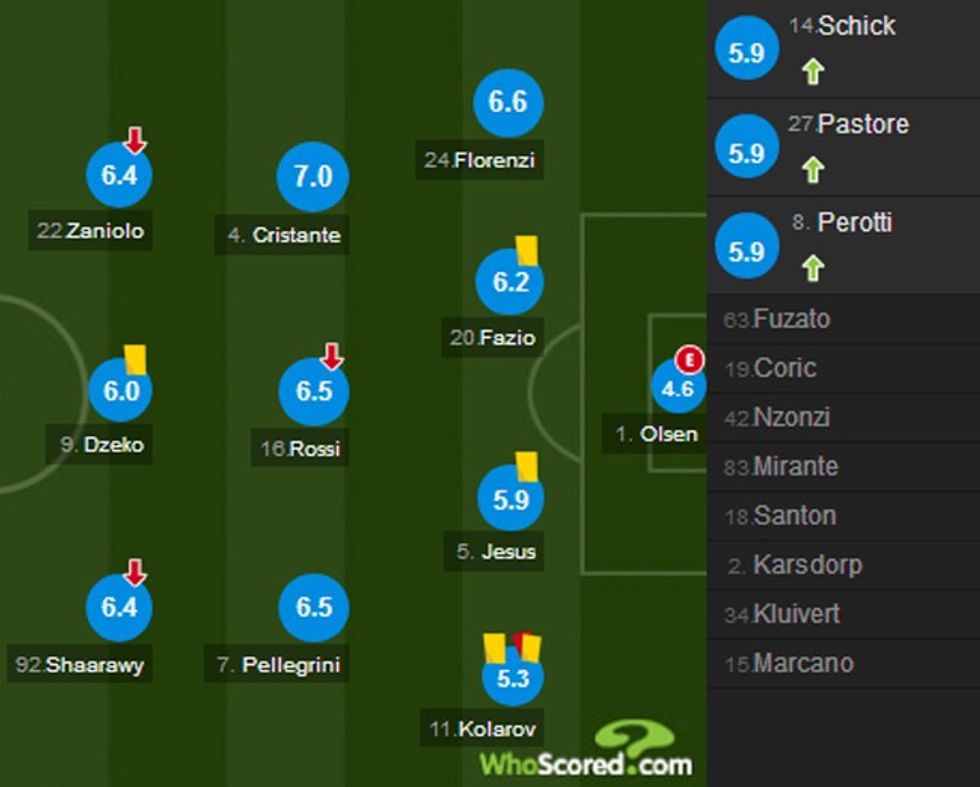
Task: Click the yellow card on Dzeko
Action: [x=135, y=360]
